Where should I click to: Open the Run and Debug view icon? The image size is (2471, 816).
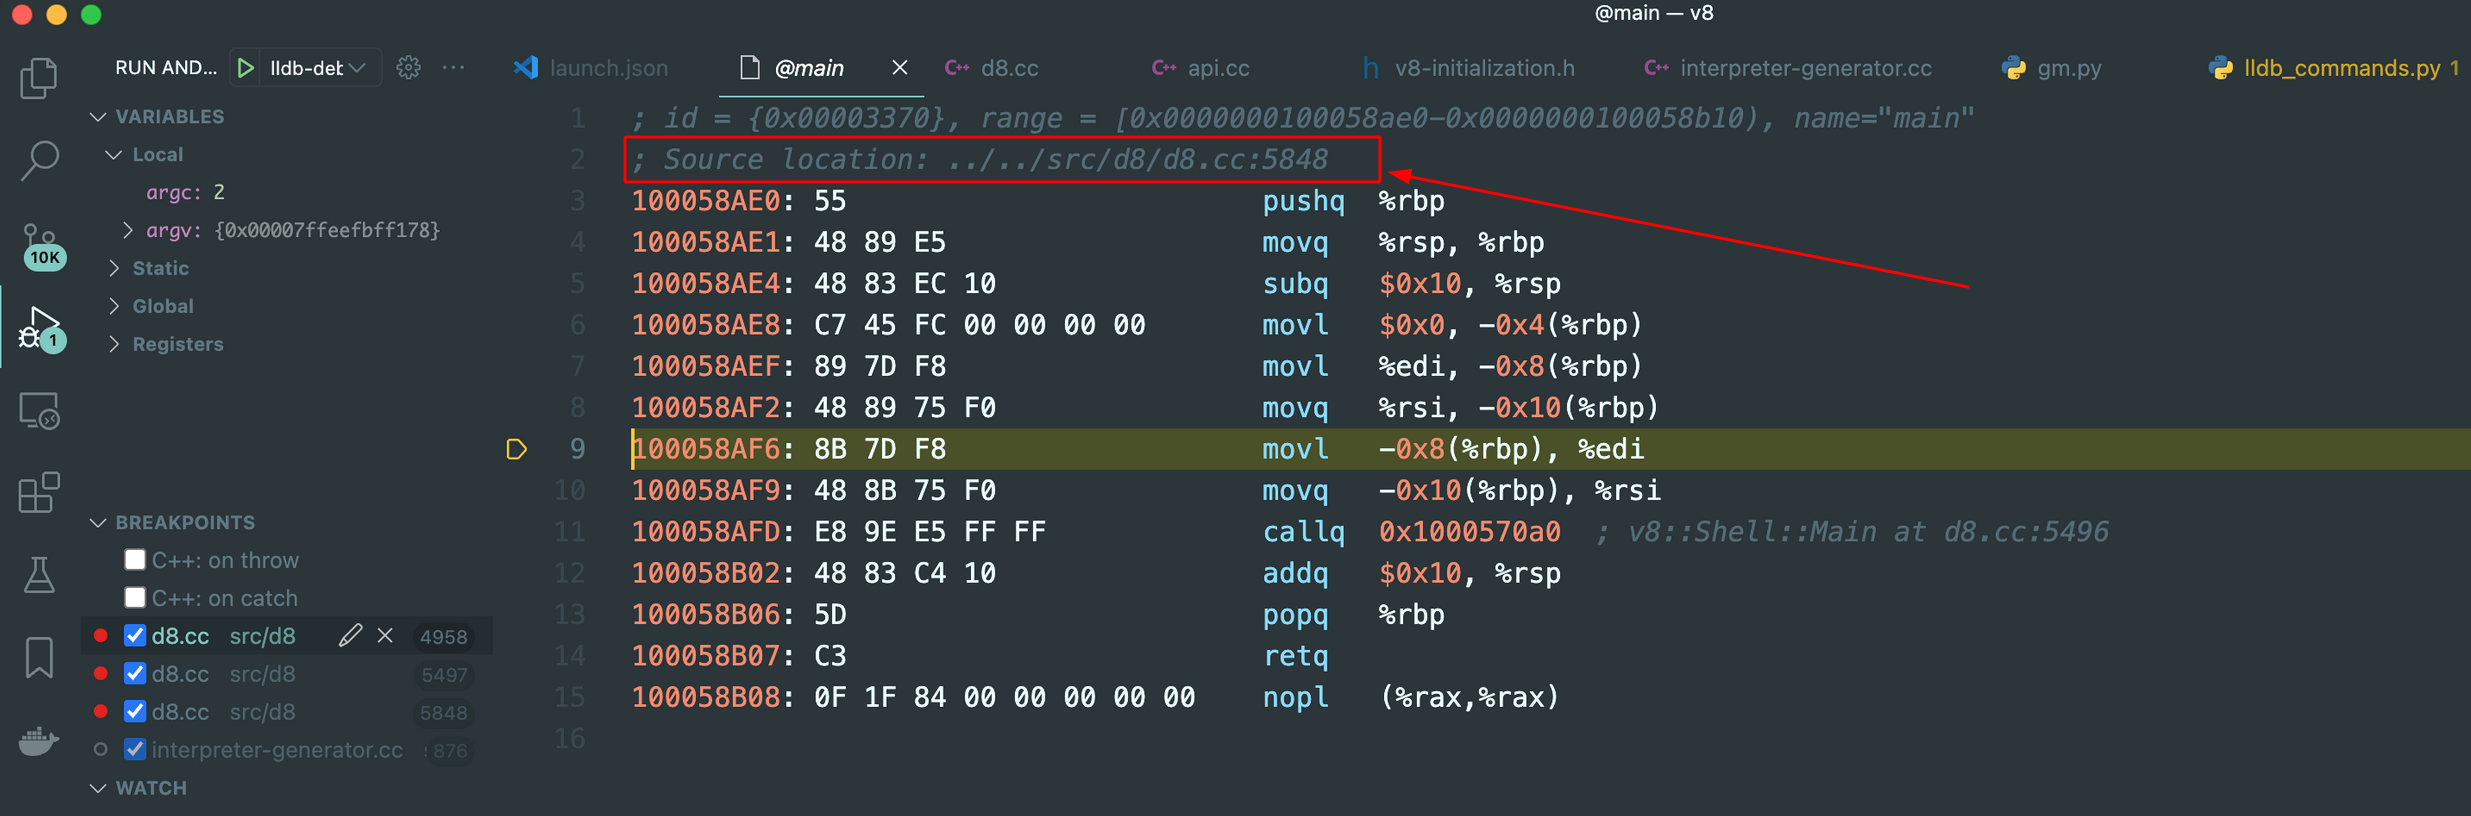pyautogui.click(x=40, y=328)
